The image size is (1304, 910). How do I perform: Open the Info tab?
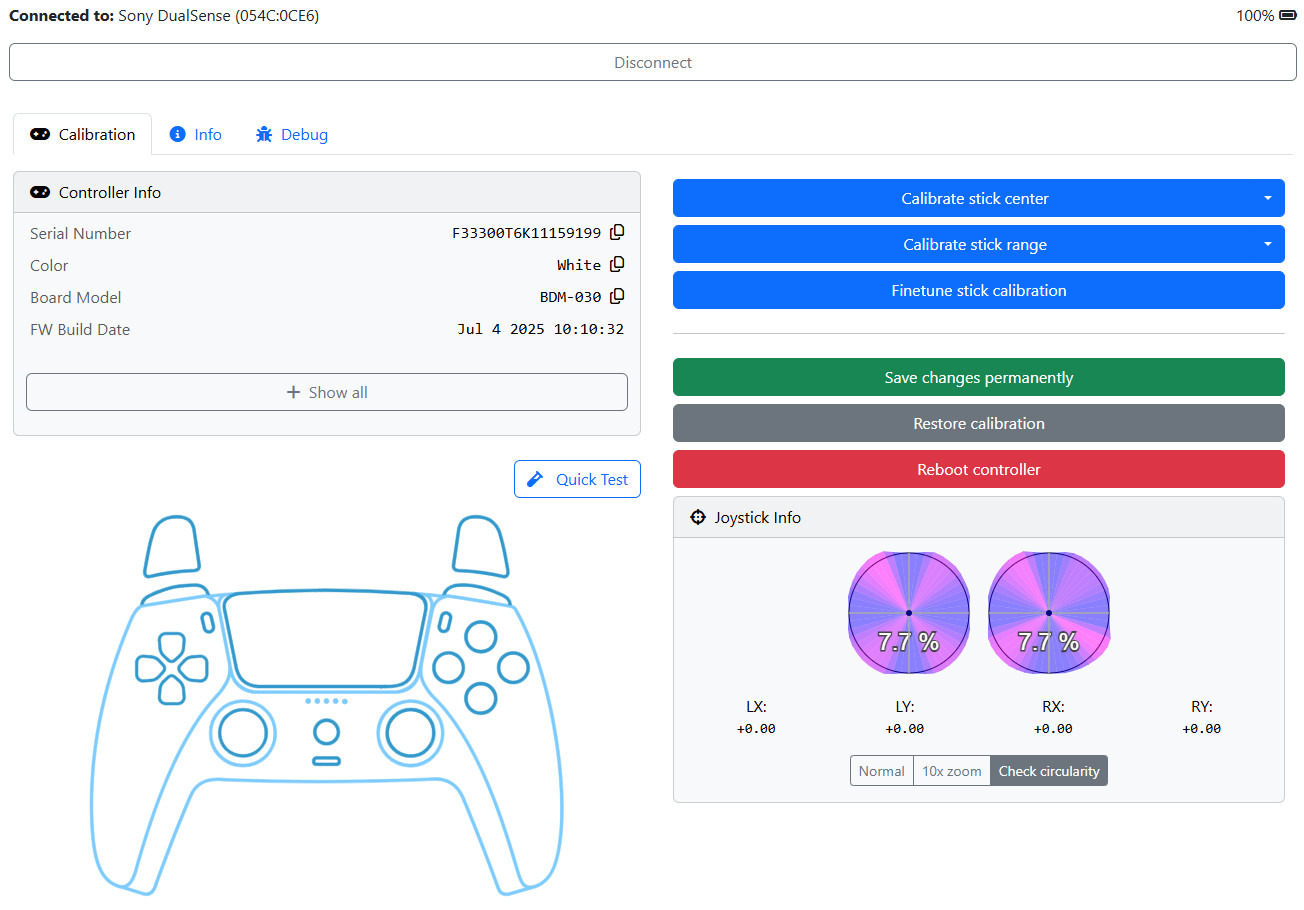(196, 134)
